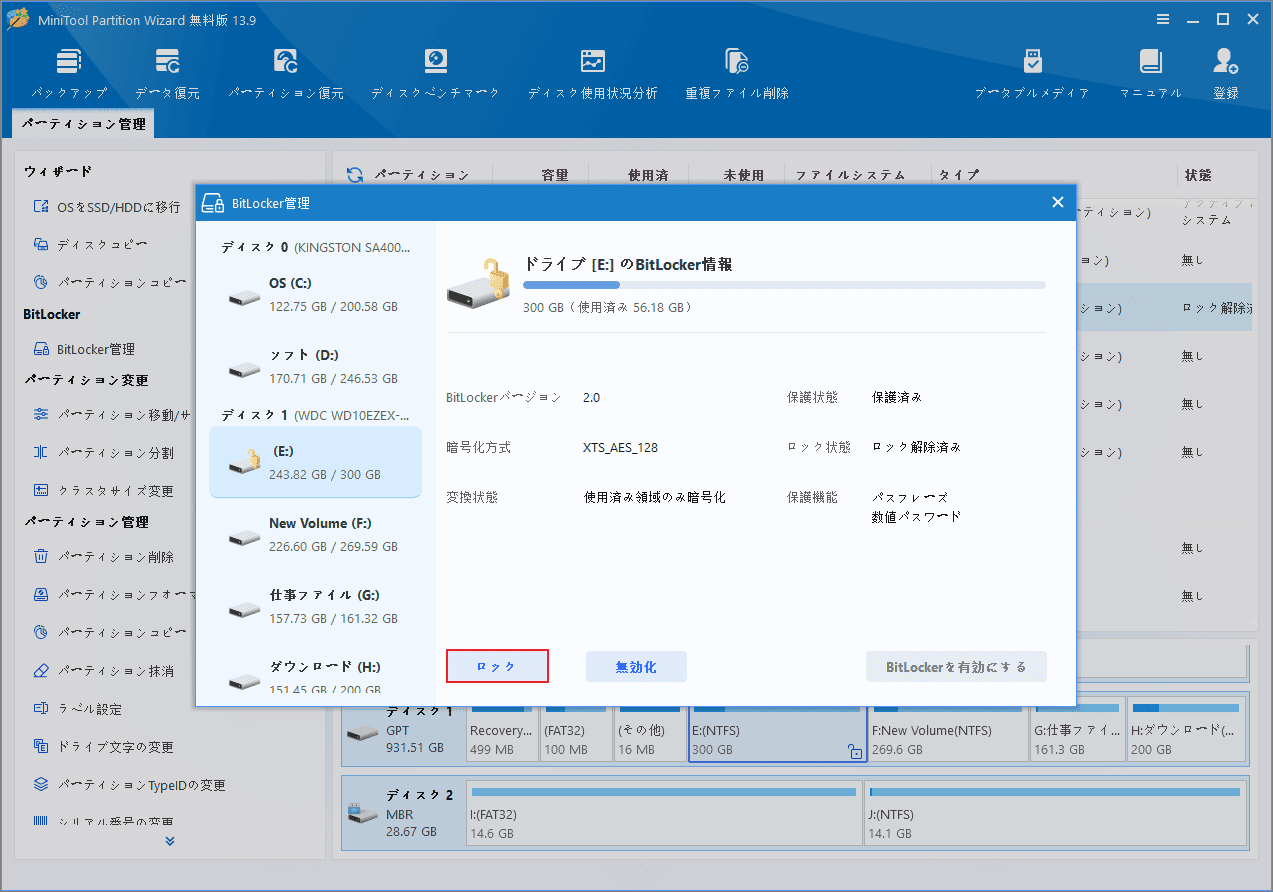Viewport: 1273px width, 892px height.
Task: Click the refresh icon beside the partition column header
Action: pyautogui.click(x=355, y=175)
